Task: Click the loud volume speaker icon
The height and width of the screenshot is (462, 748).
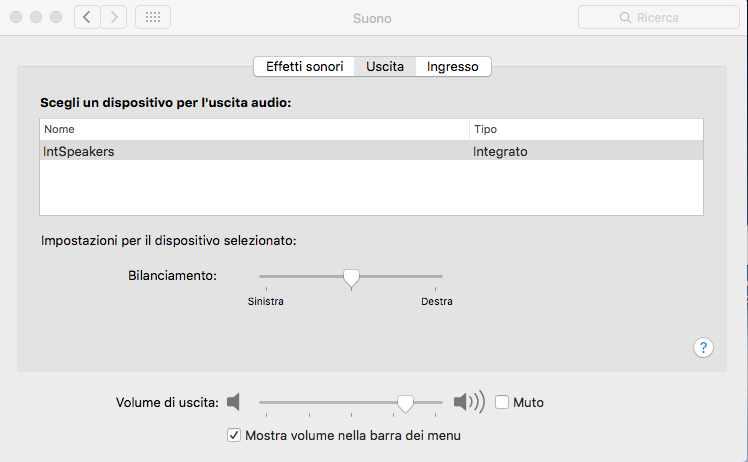Action: pos(468,402)
